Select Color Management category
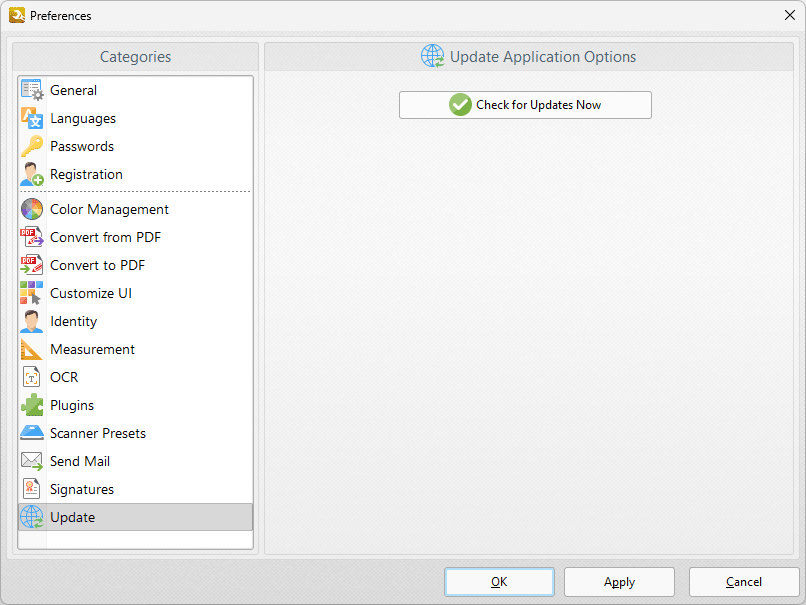 tap(136, 209)
